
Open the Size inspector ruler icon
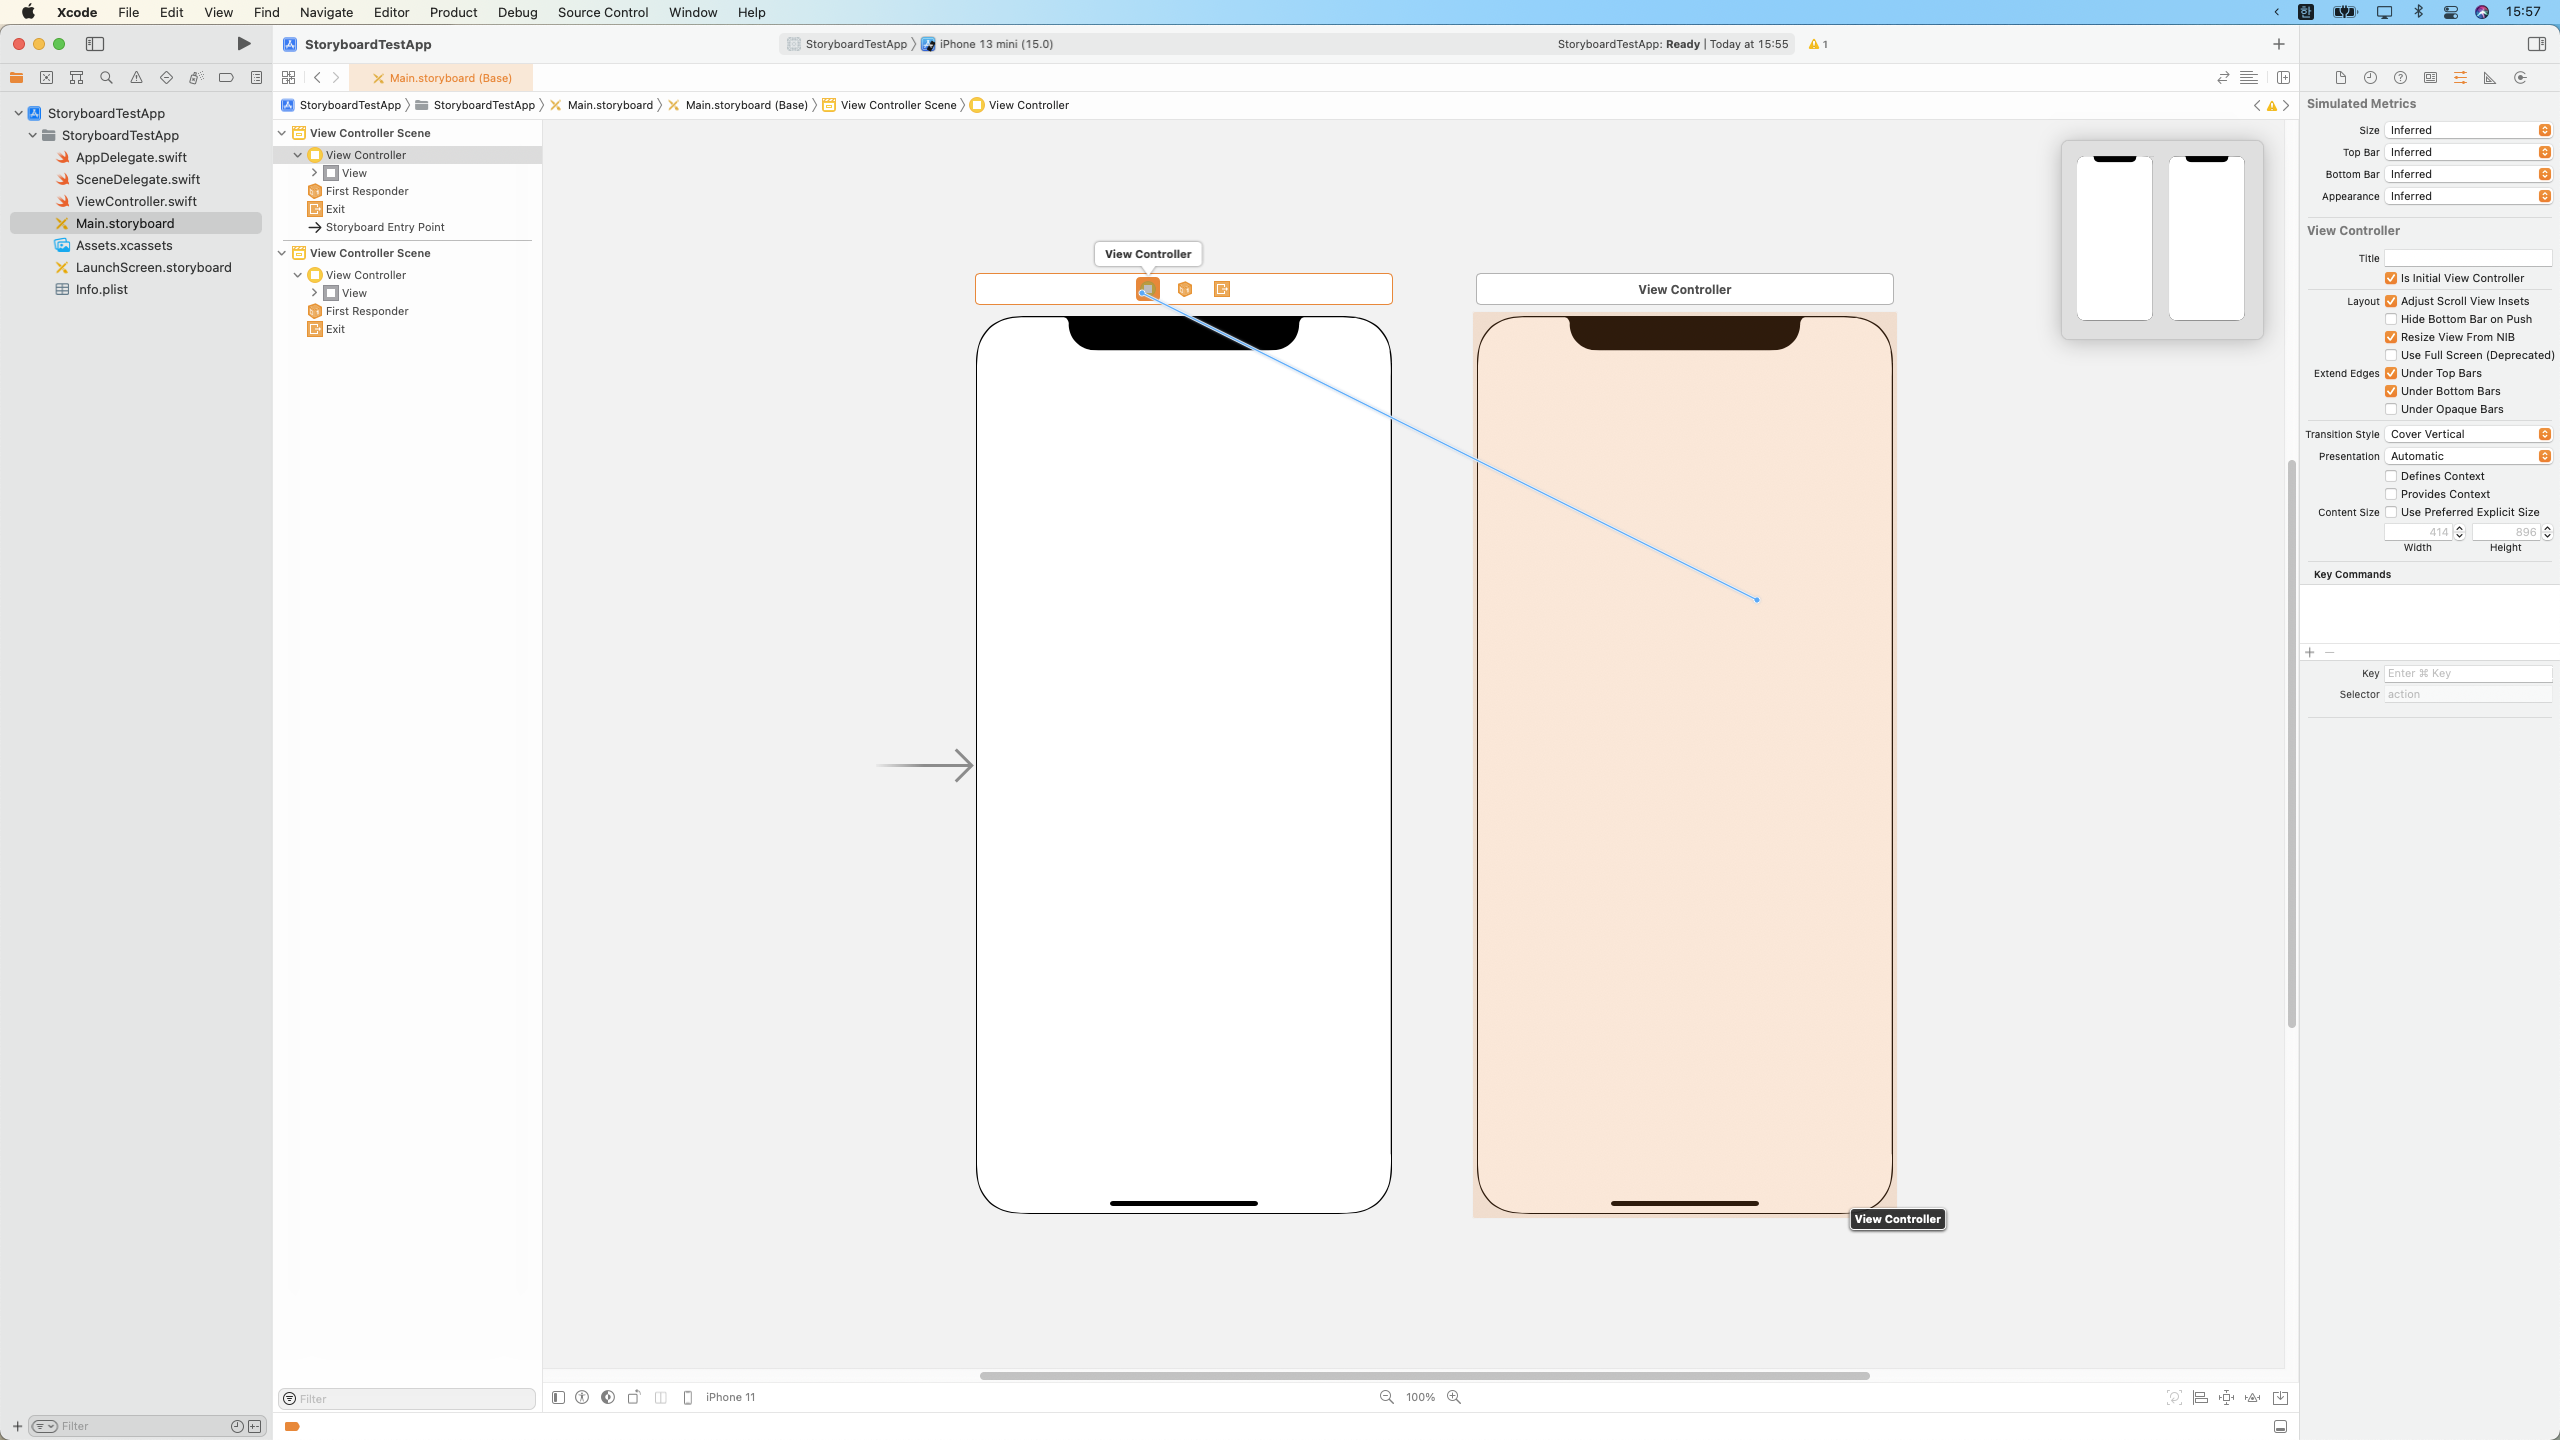(x=2490, y=78)
